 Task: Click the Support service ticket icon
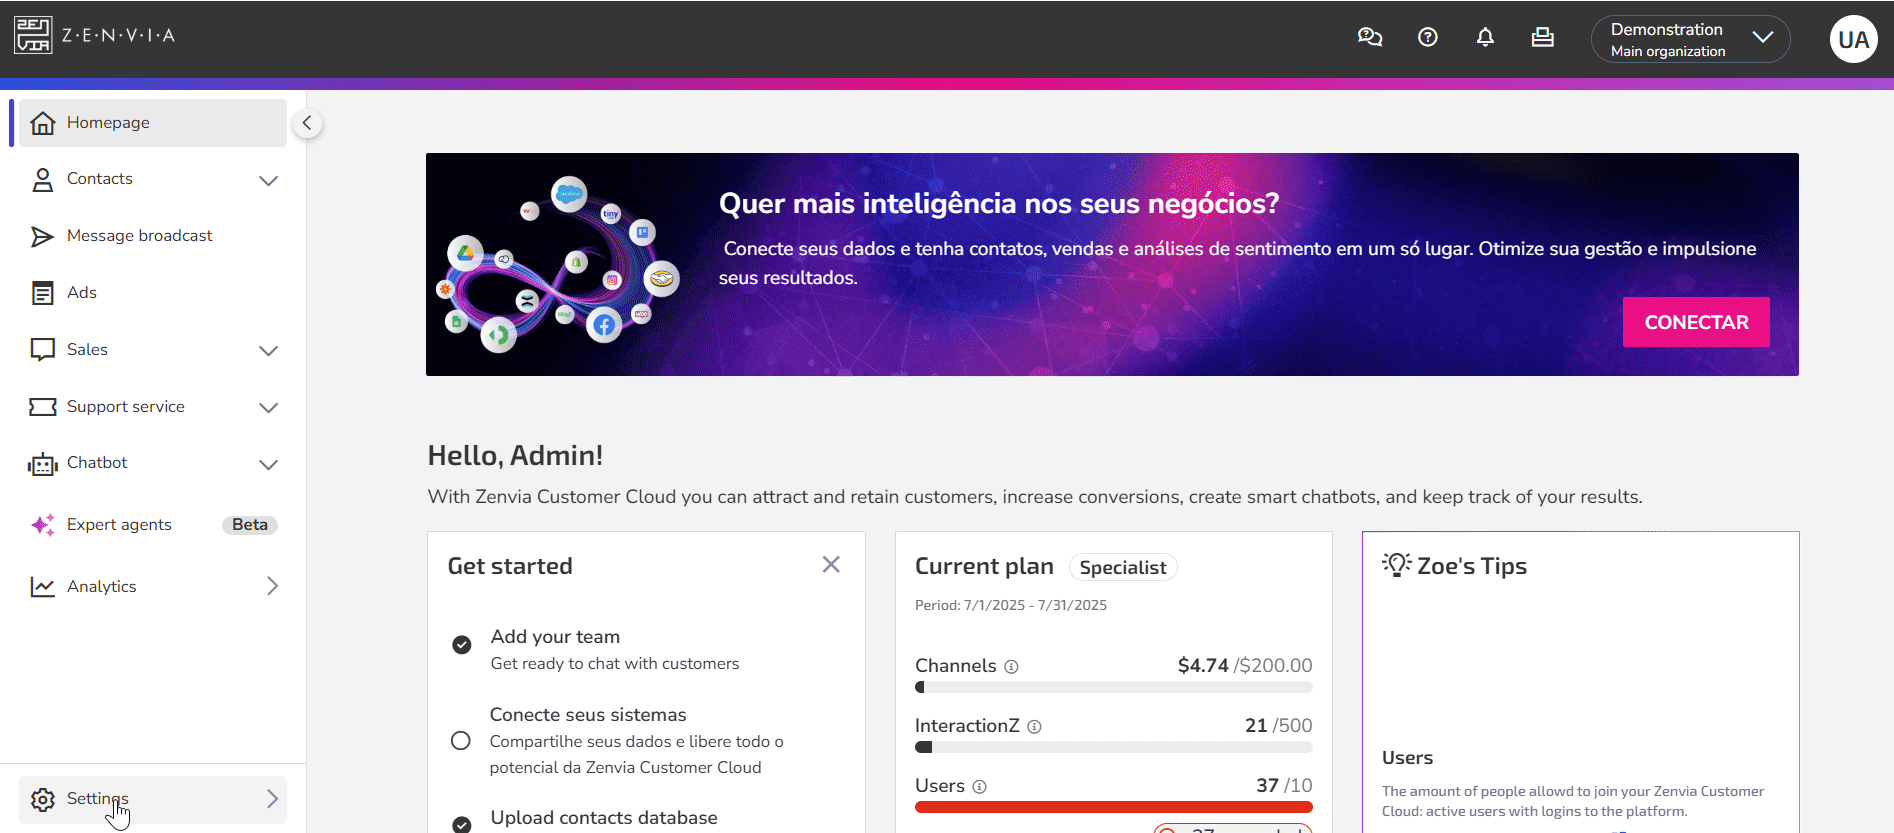[x=43, y=407]
